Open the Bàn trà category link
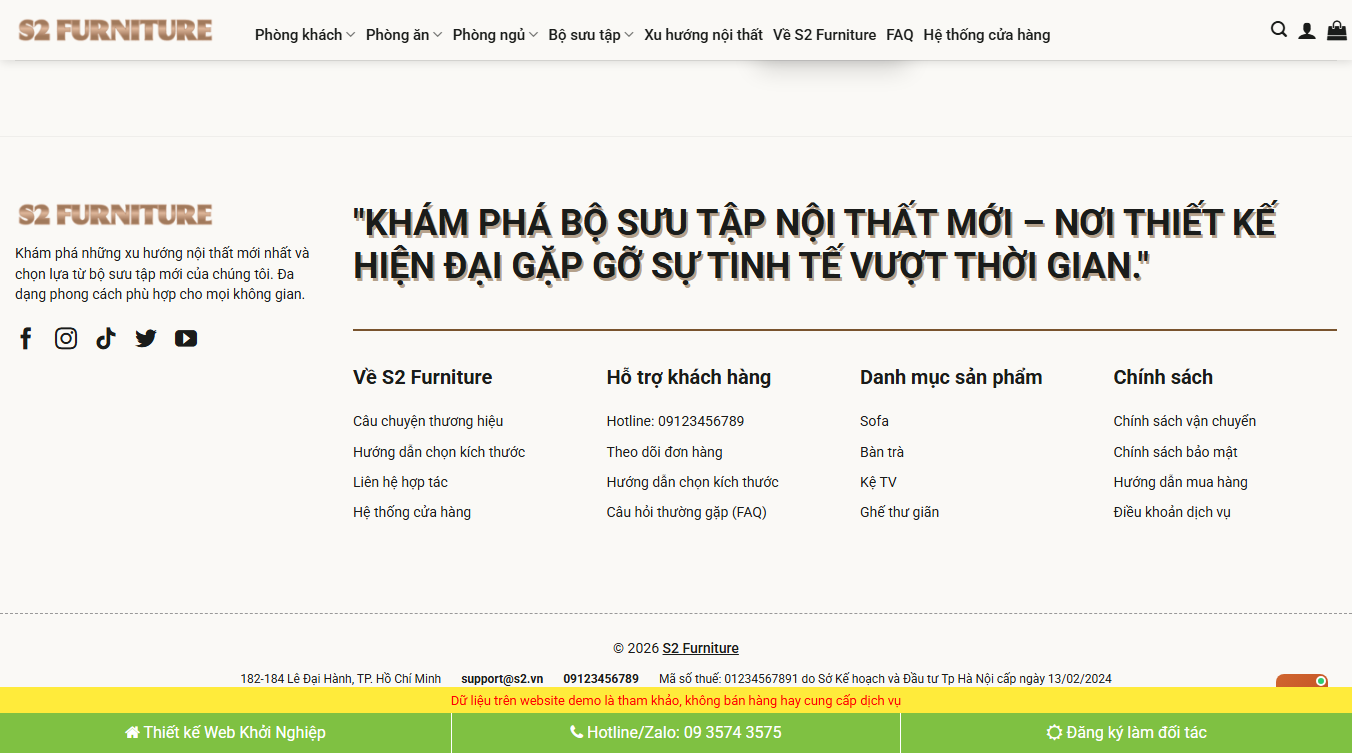1352x753 pixels. (882, 452)
